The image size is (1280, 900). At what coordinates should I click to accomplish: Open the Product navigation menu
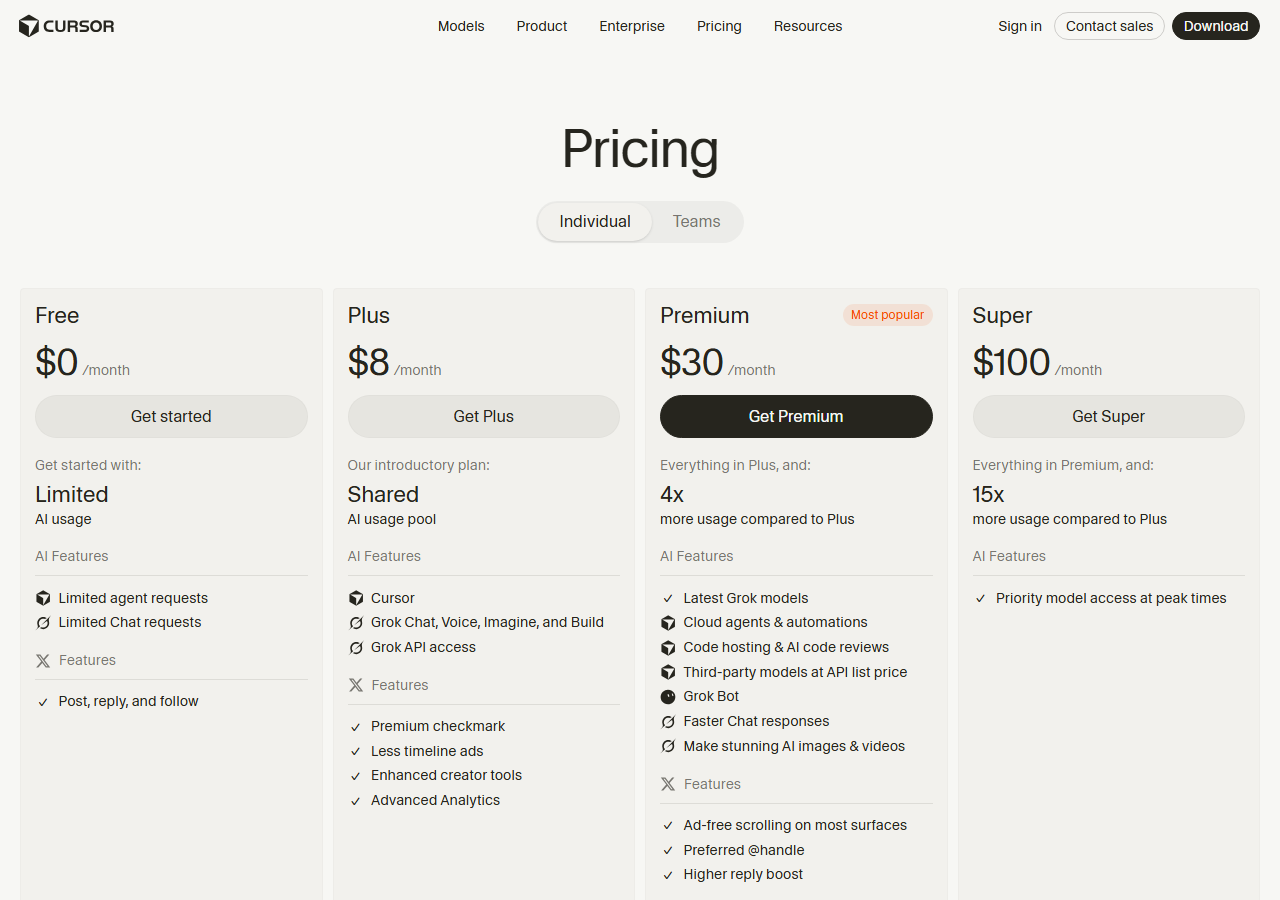pos(542,26)
